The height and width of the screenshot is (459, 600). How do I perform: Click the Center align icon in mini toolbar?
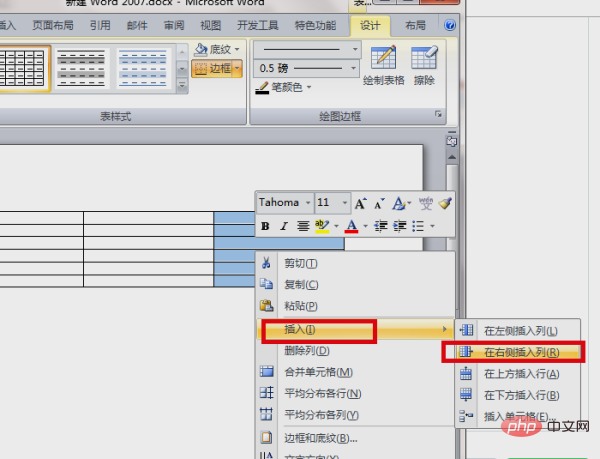(x=303, y=227)
